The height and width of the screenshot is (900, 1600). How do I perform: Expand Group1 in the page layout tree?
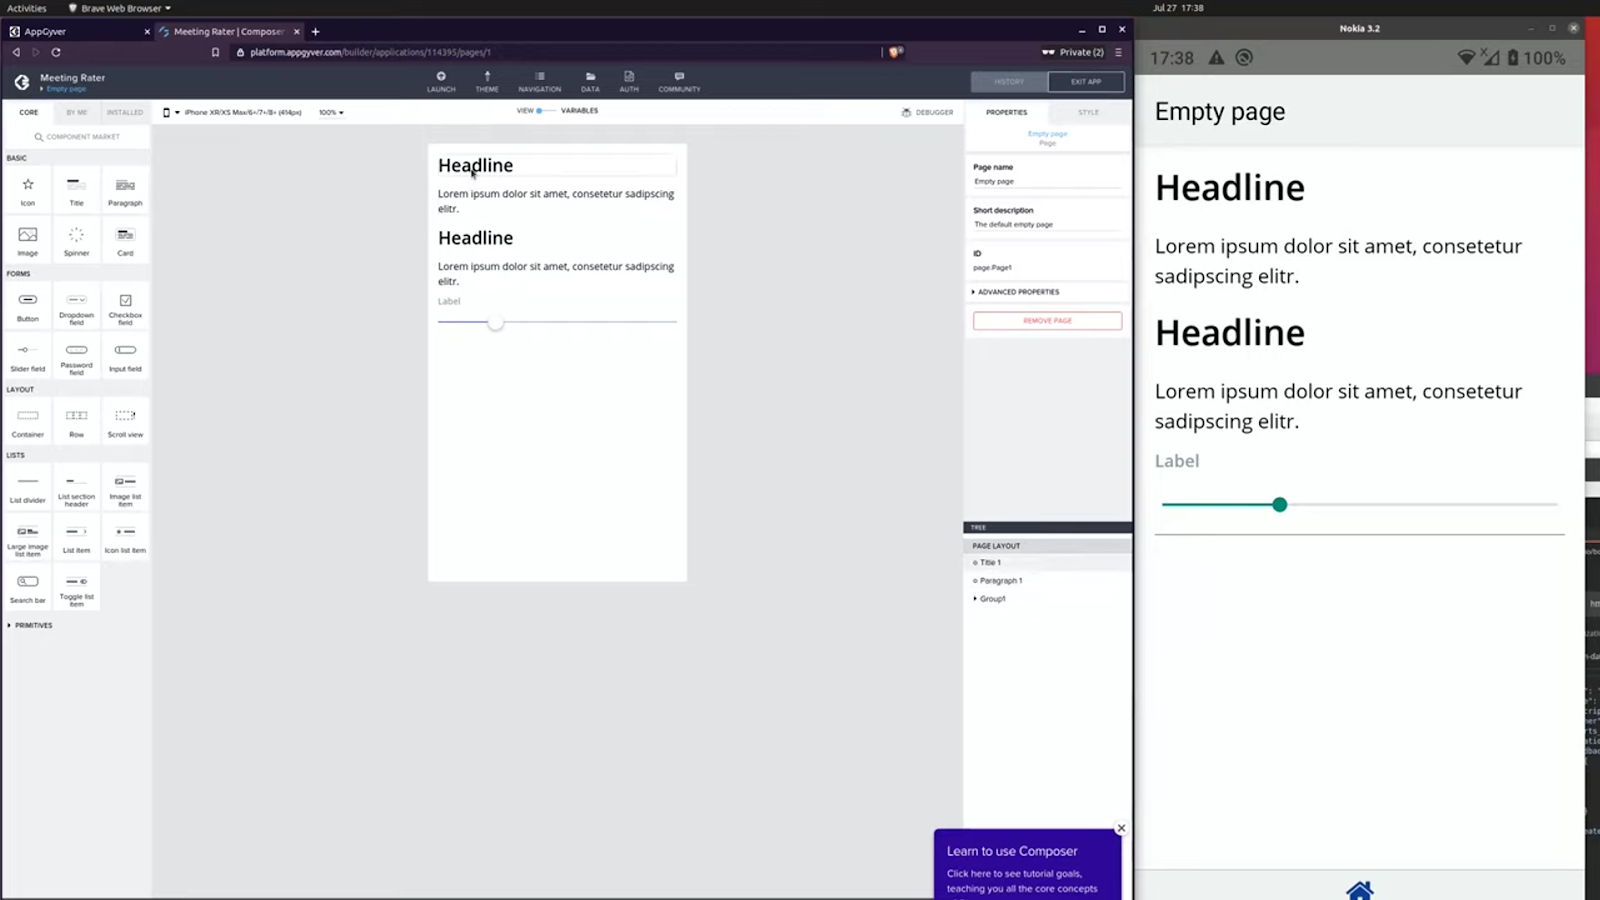click(x=975, y=598)
